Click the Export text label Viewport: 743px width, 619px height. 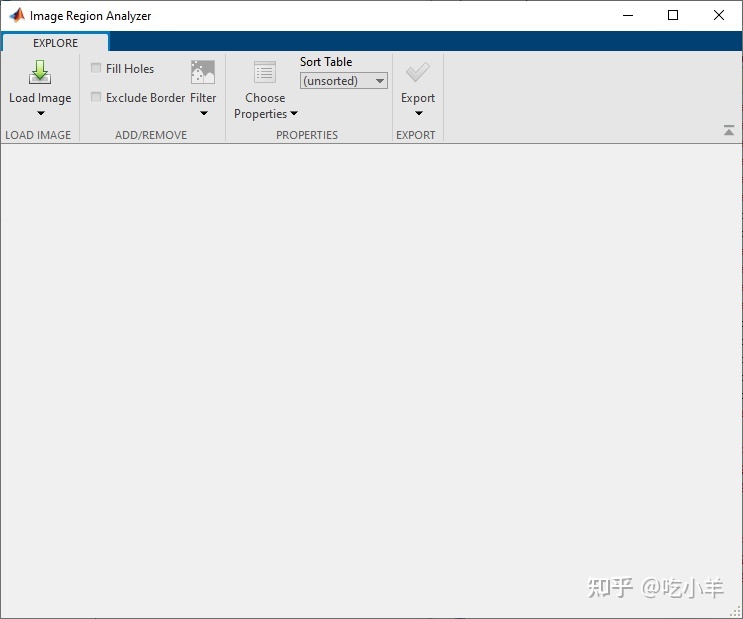[x=417, y=98]
